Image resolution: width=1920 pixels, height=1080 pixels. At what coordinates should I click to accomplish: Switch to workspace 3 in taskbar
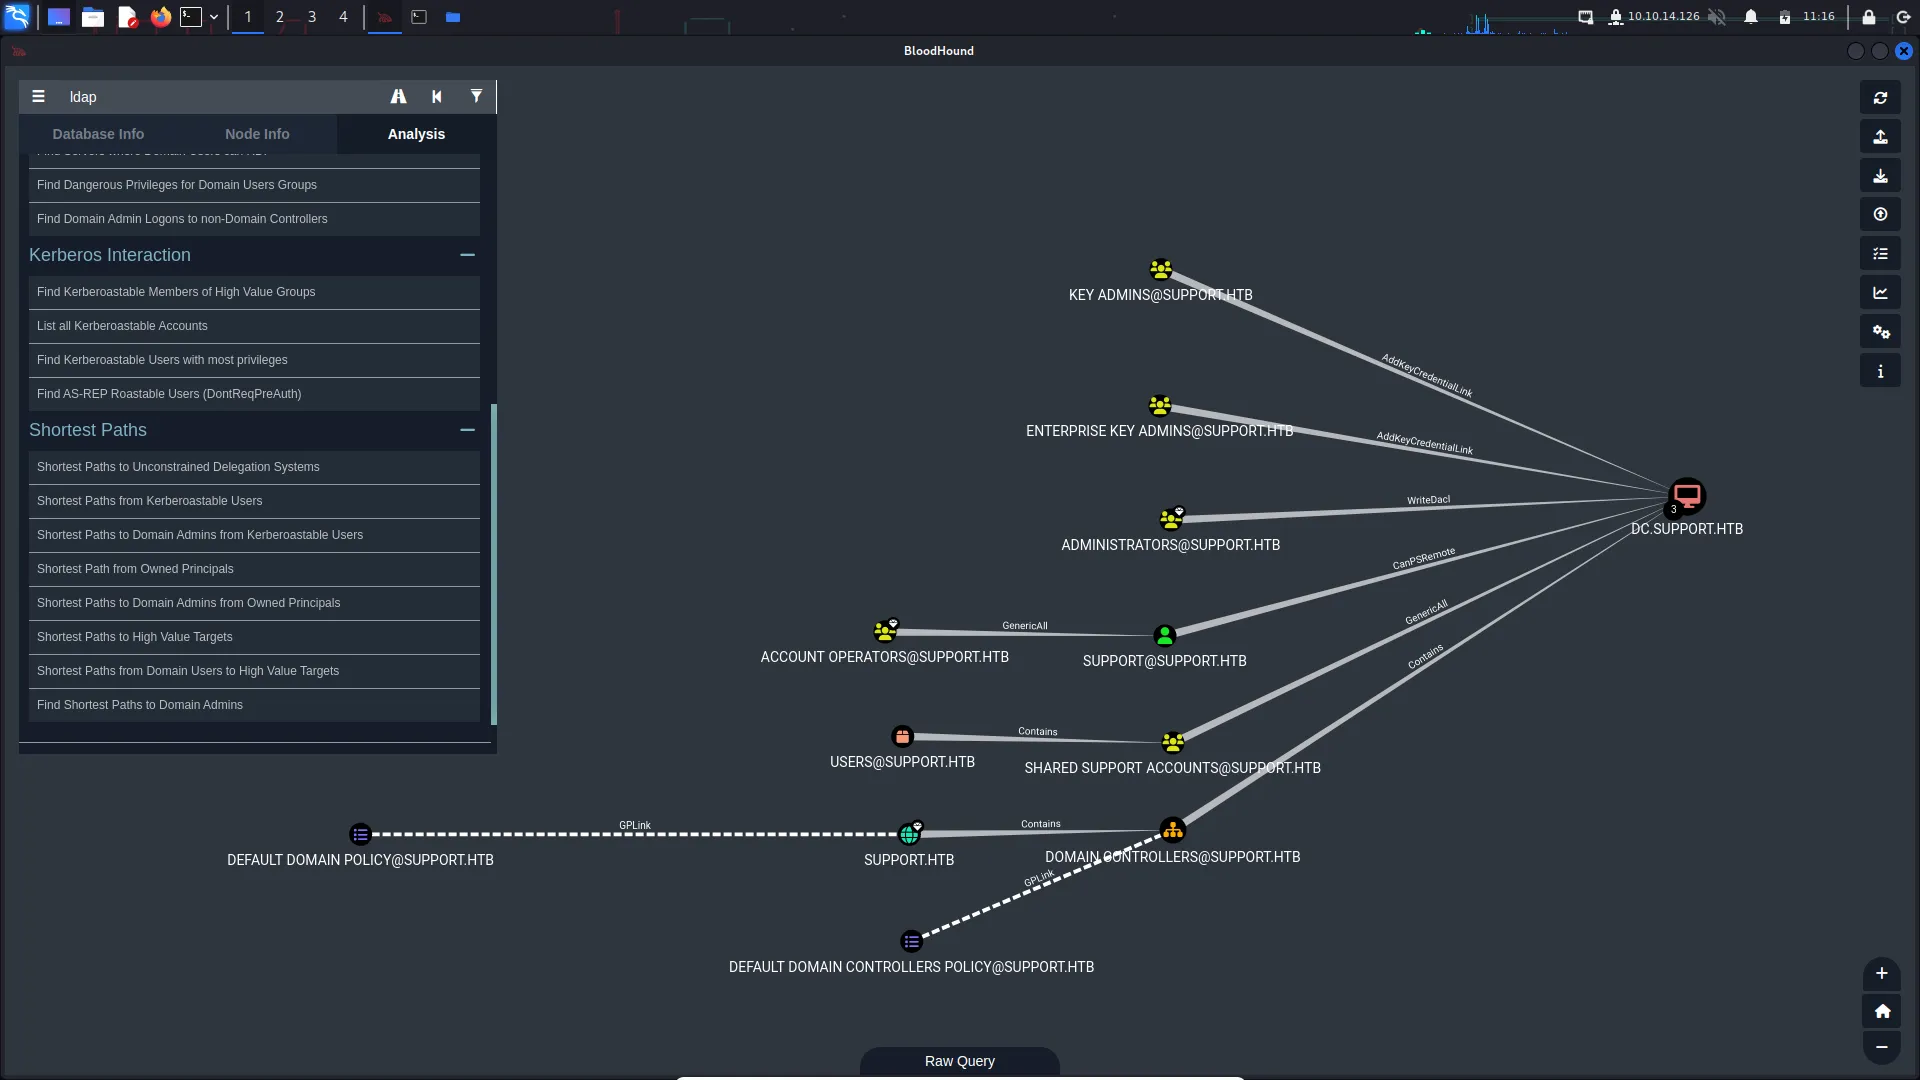(x=311, y=17)
